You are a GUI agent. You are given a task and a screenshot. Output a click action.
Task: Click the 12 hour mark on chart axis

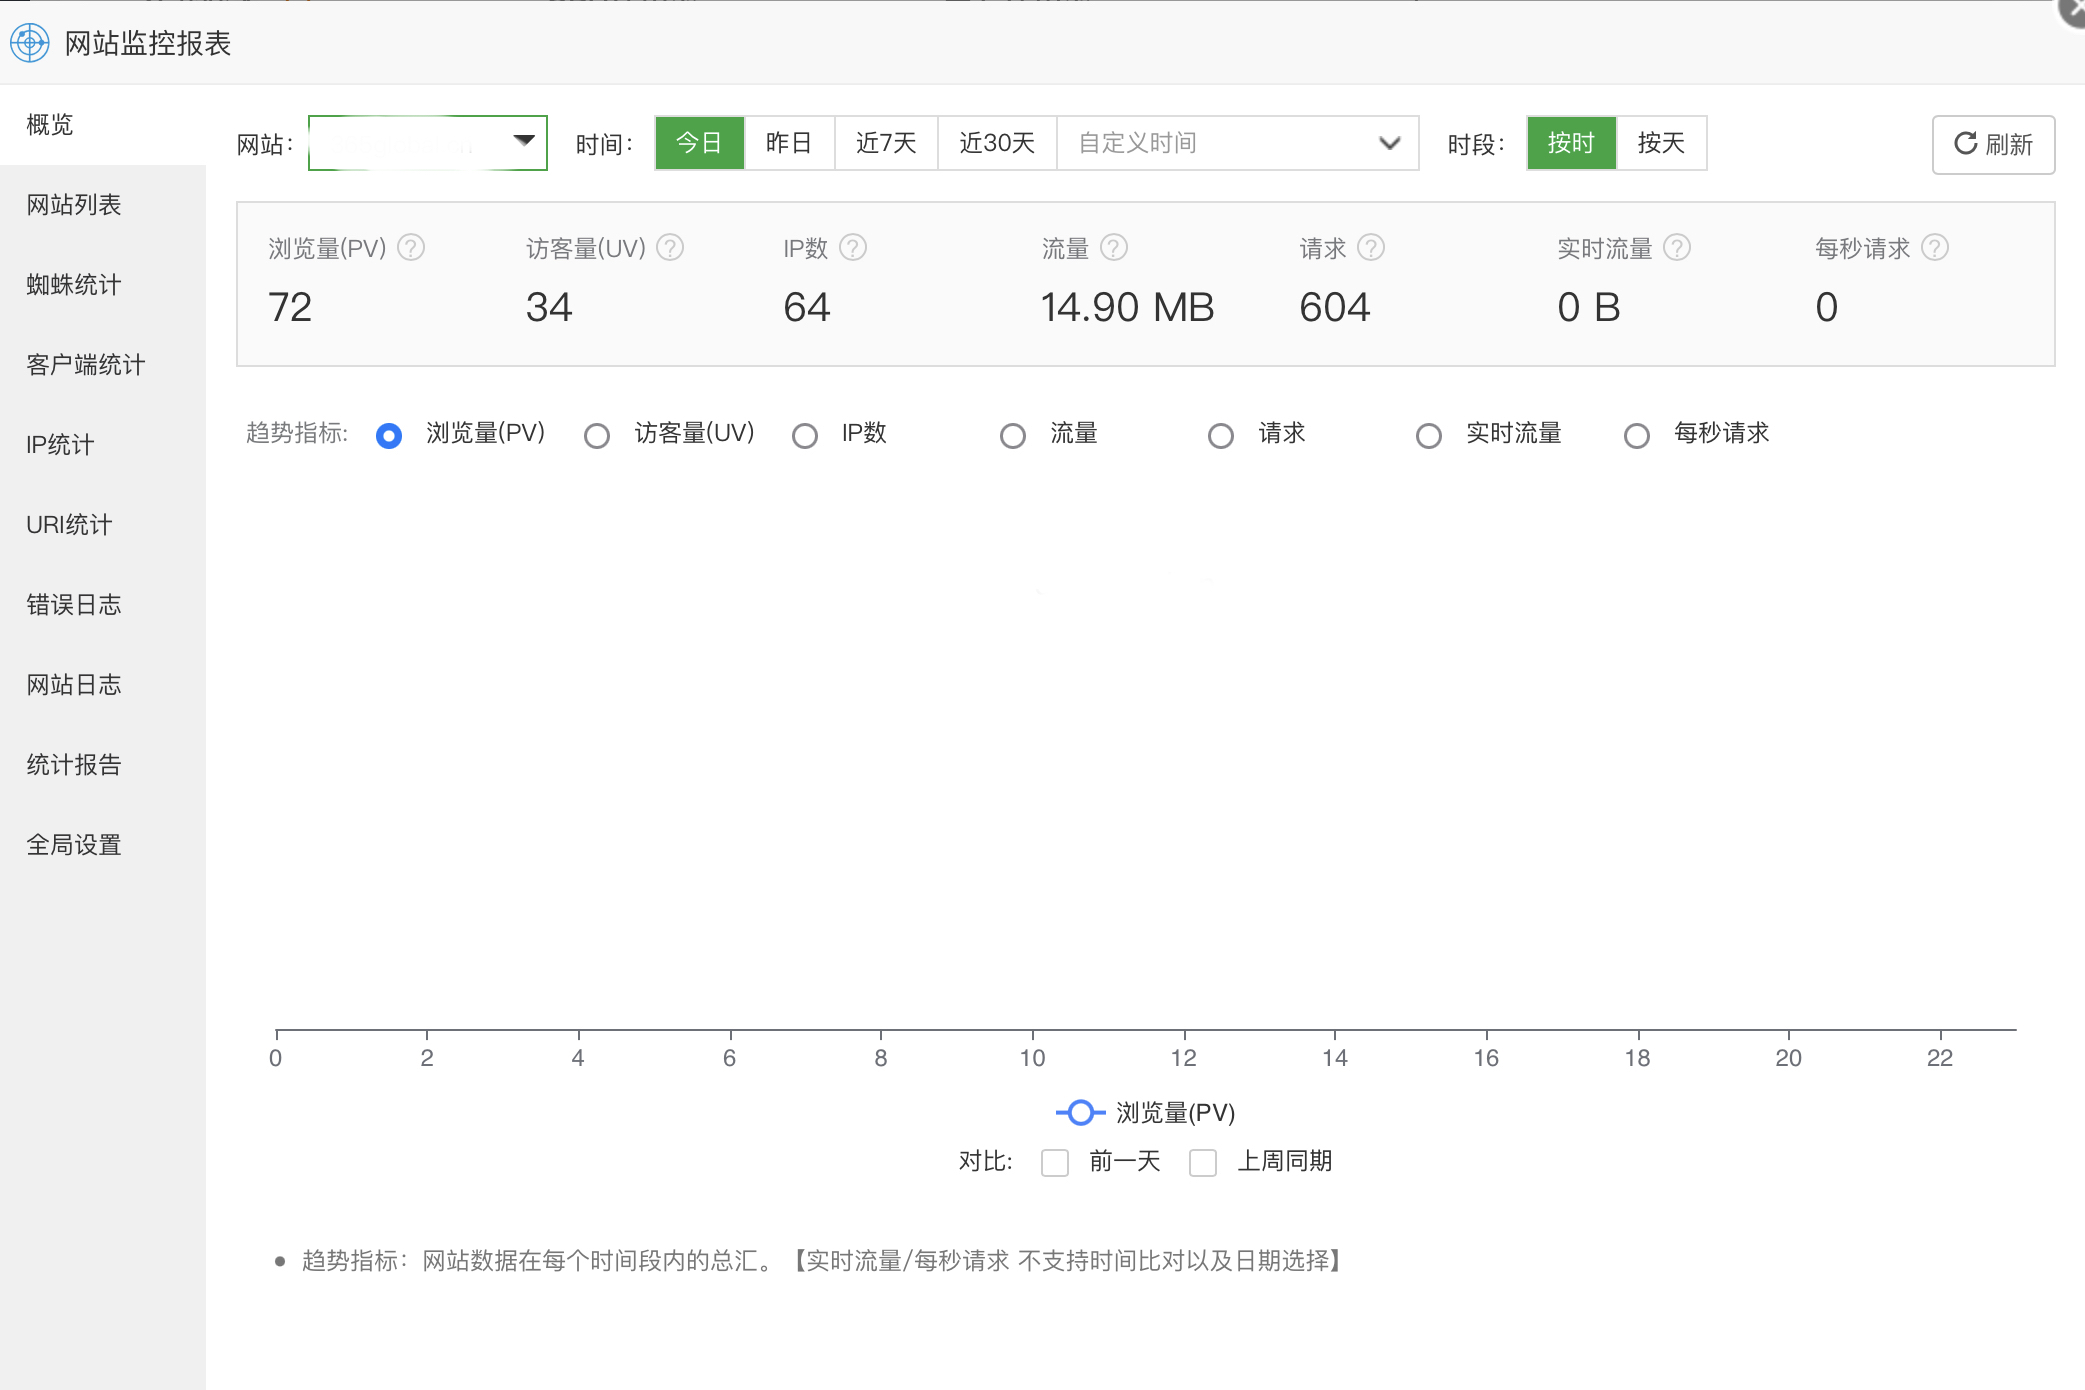(x=1184, y=1058)
